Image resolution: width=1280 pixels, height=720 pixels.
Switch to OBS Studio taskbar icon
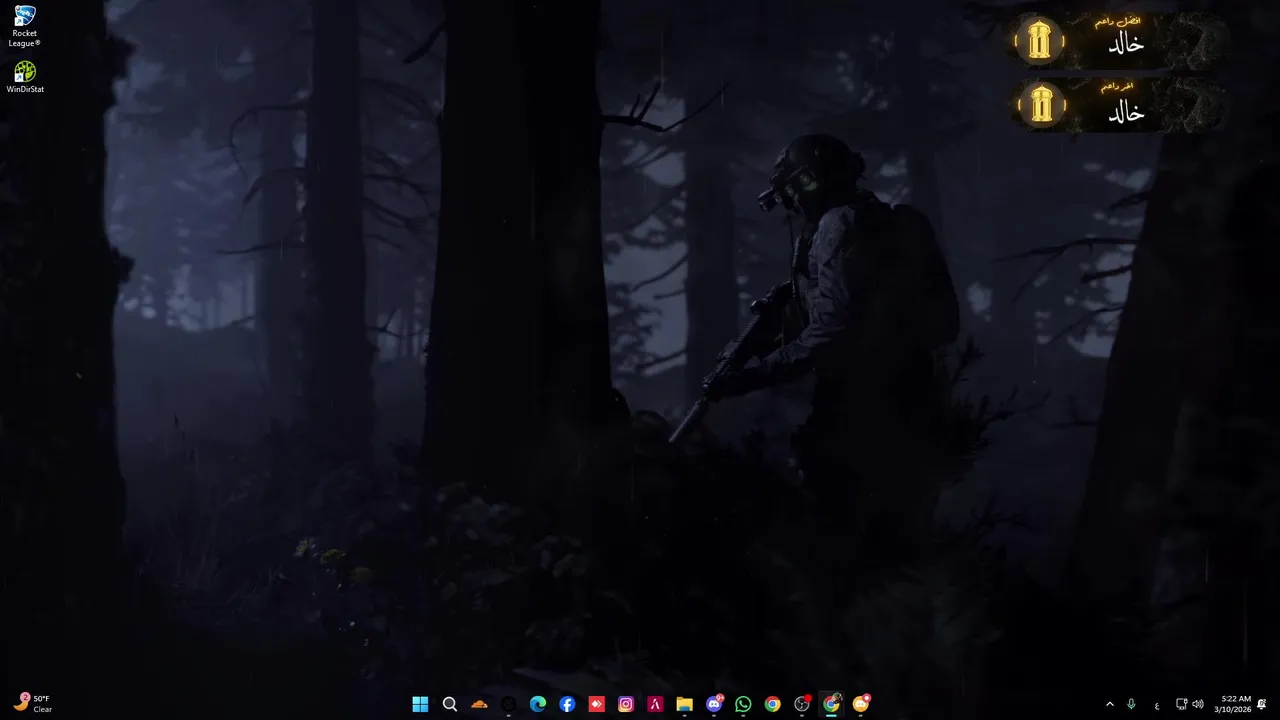click(802, 704)
